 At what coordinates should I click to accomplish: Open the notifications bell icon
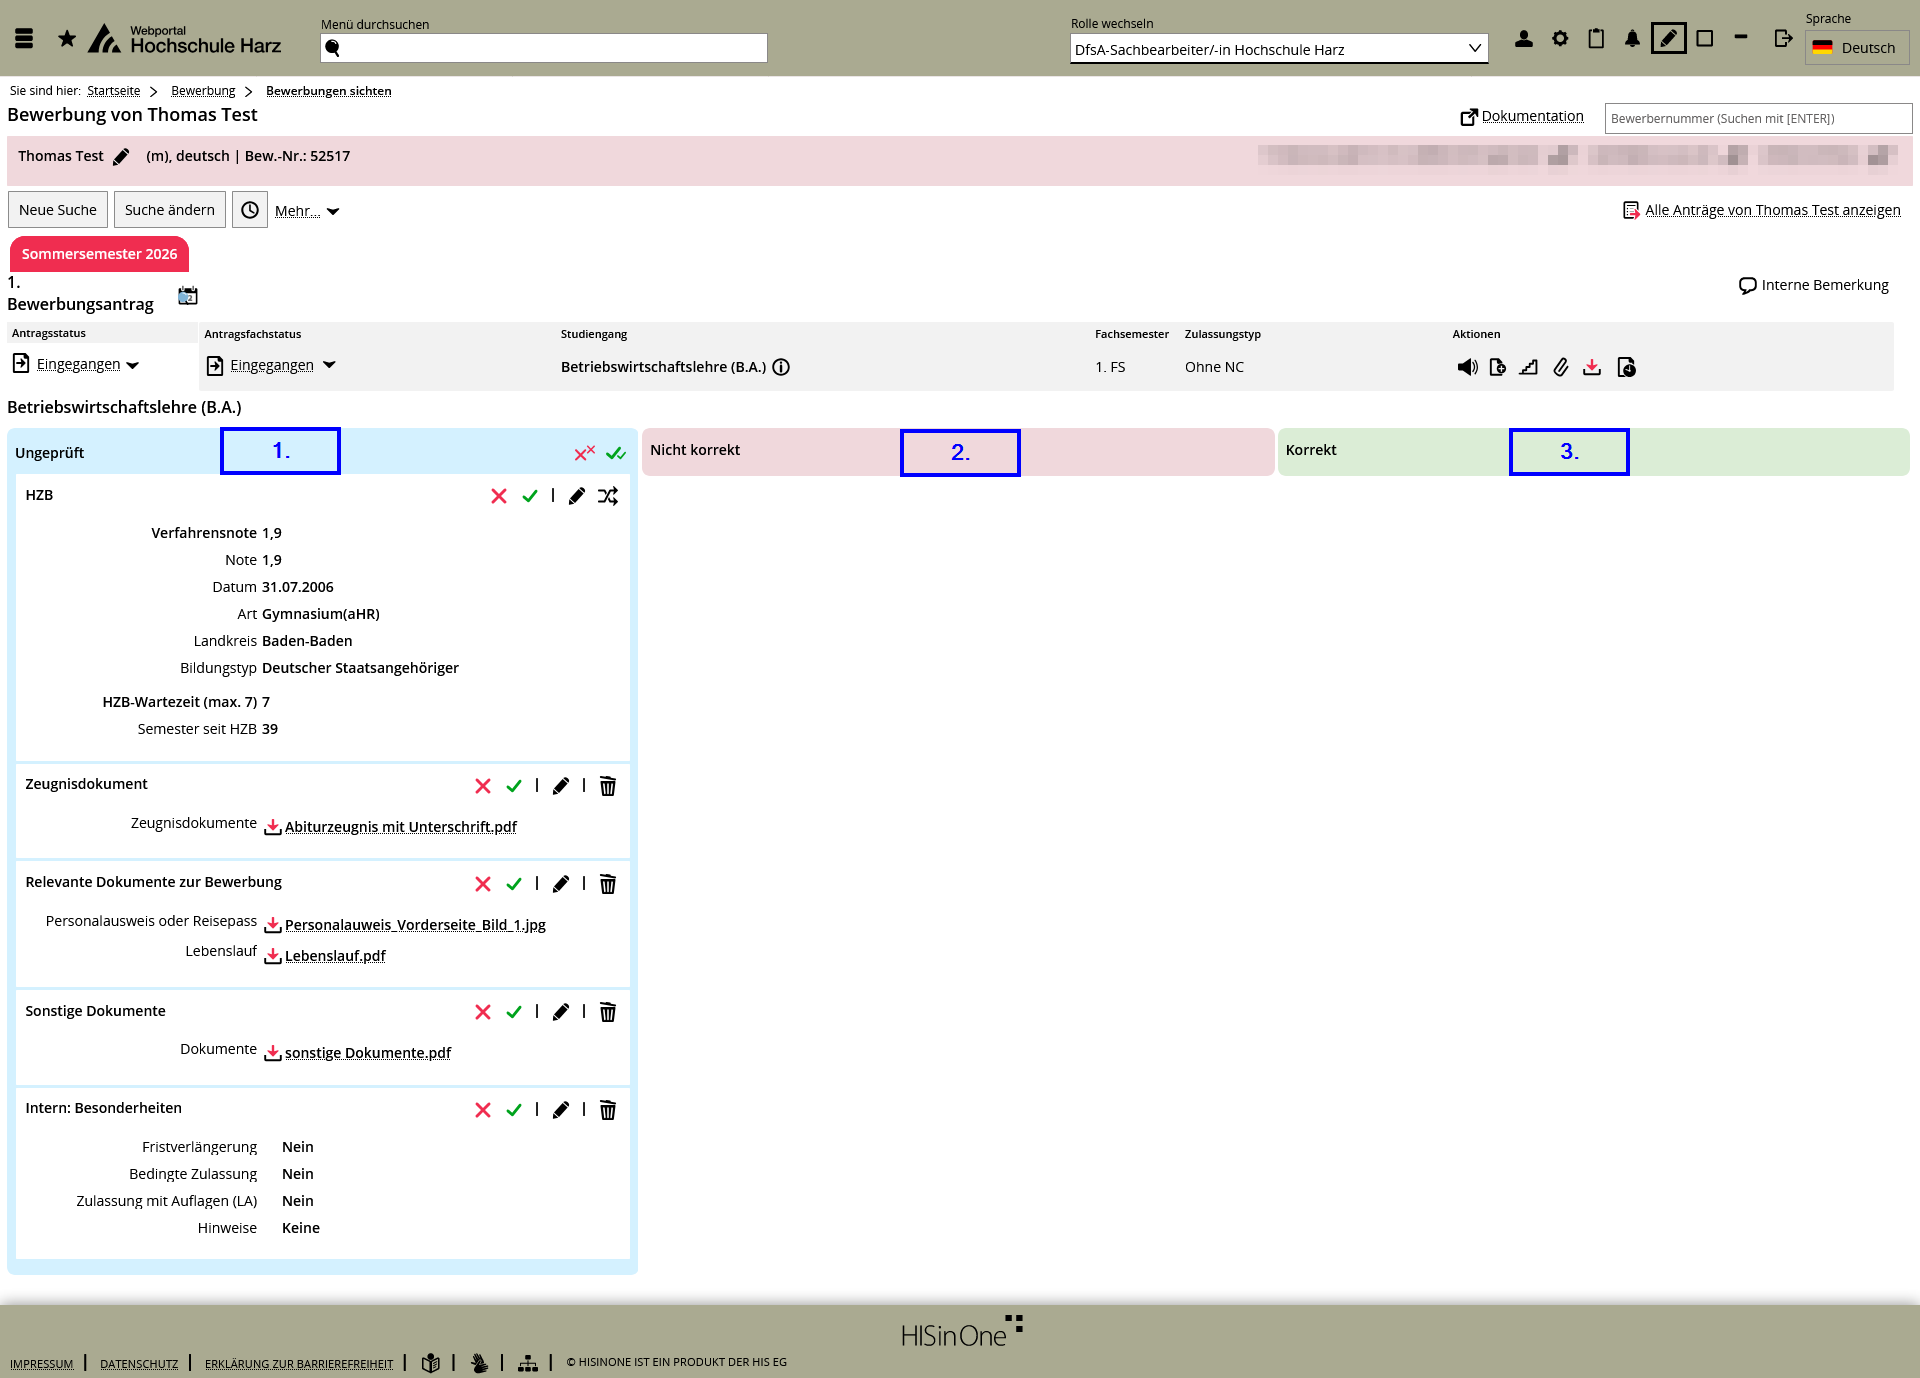pos(1632,39)
